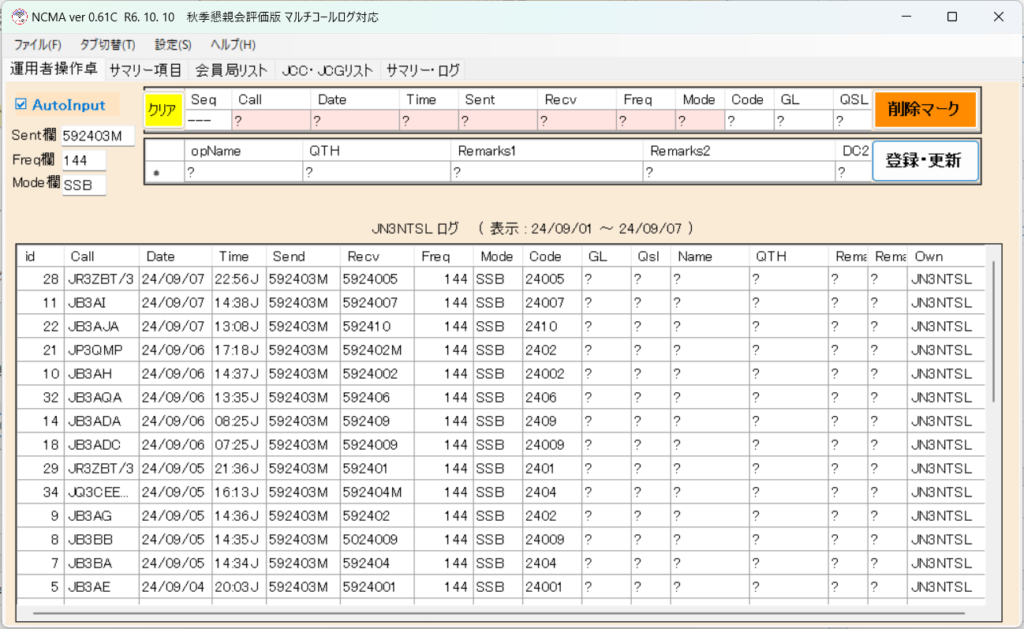Click the 登録・更新 button
Viewport: 1024px width, 629px height.
click(924, 160)
